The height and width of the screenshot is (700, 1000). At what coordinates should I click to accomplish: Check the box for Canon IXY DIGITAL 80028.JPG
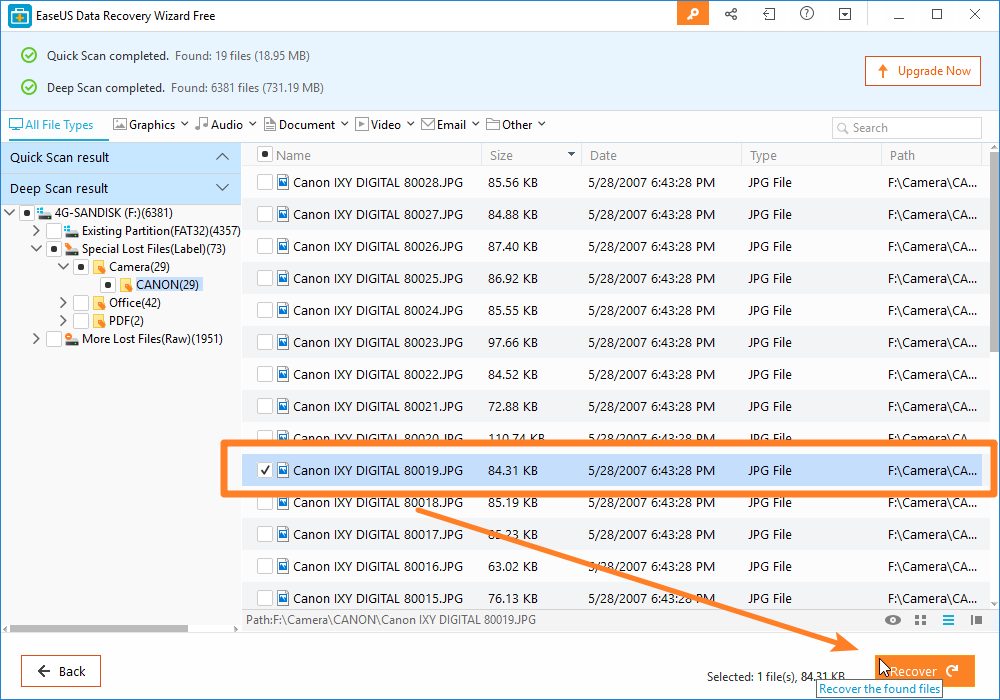click(x=265, y=182)
